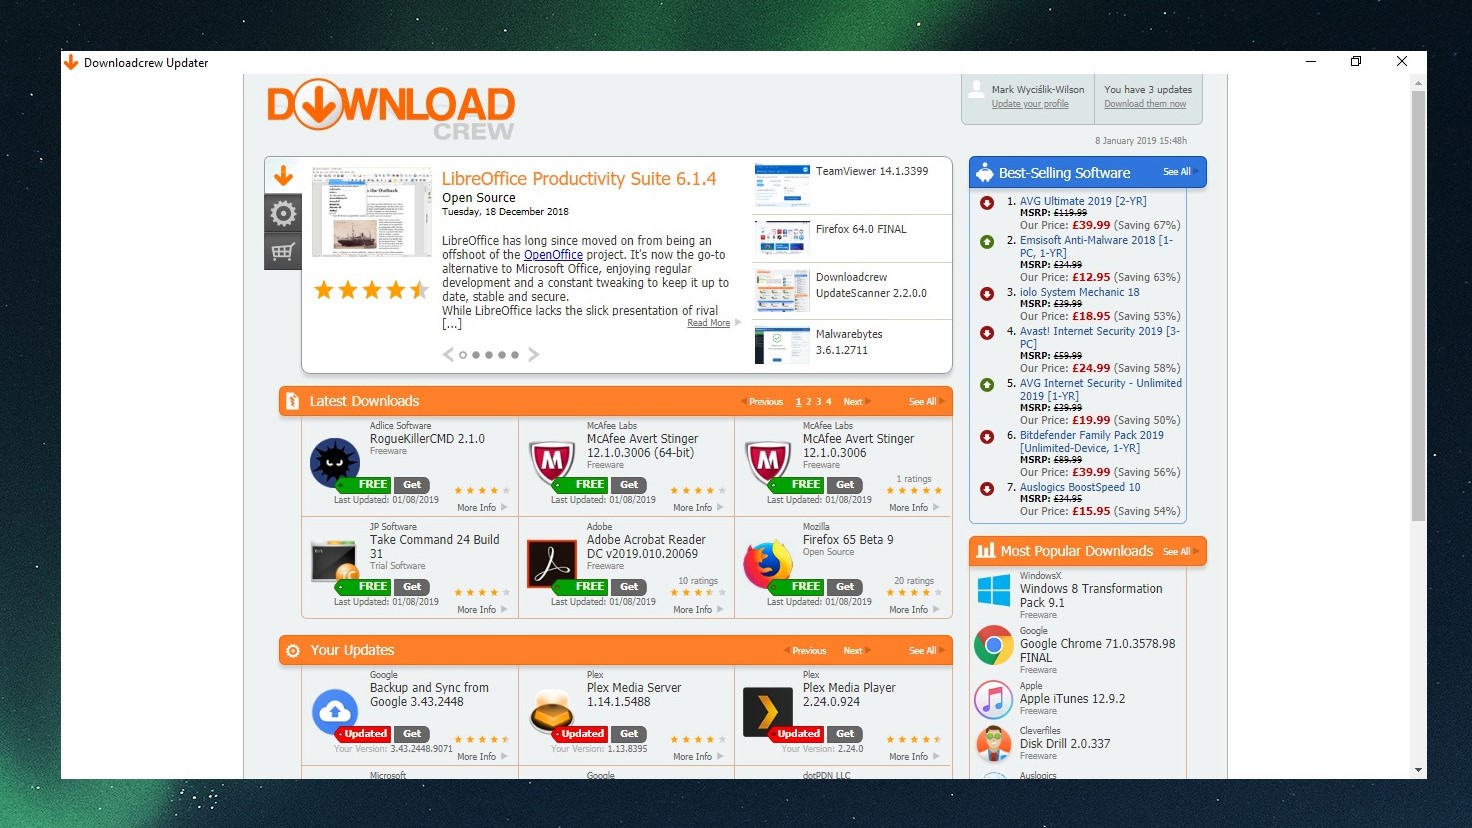Click Get button for Adobe Acrobat Reader

tap(629, 587)
